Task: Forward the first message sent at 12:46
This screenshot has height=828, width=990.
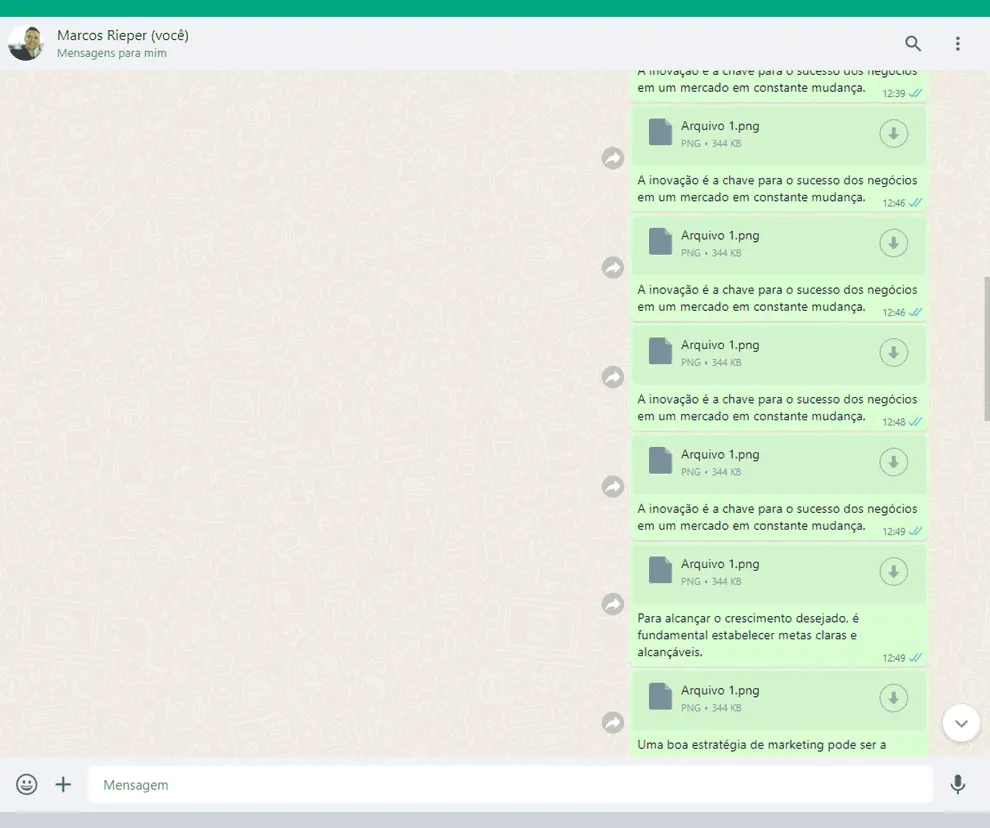Action: (x=612, y=158)
